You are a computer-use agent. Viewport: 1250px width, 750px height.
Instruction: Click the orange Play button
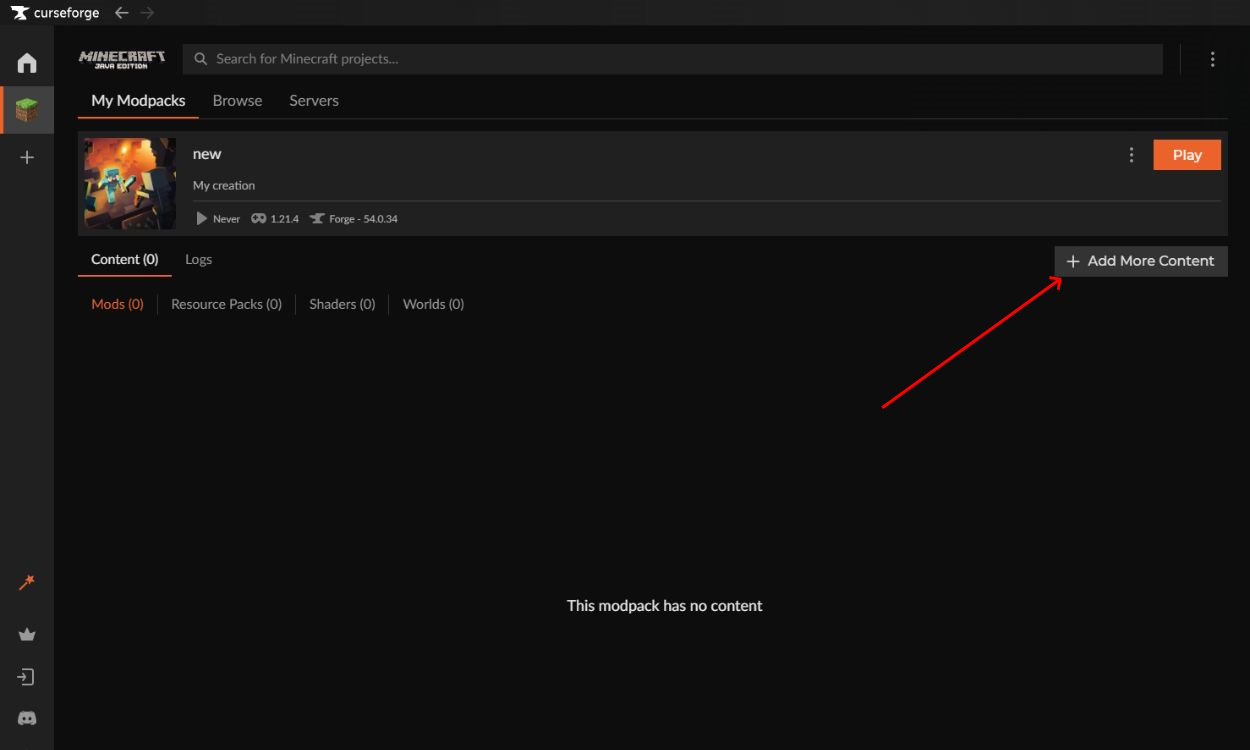point(1187,155)
